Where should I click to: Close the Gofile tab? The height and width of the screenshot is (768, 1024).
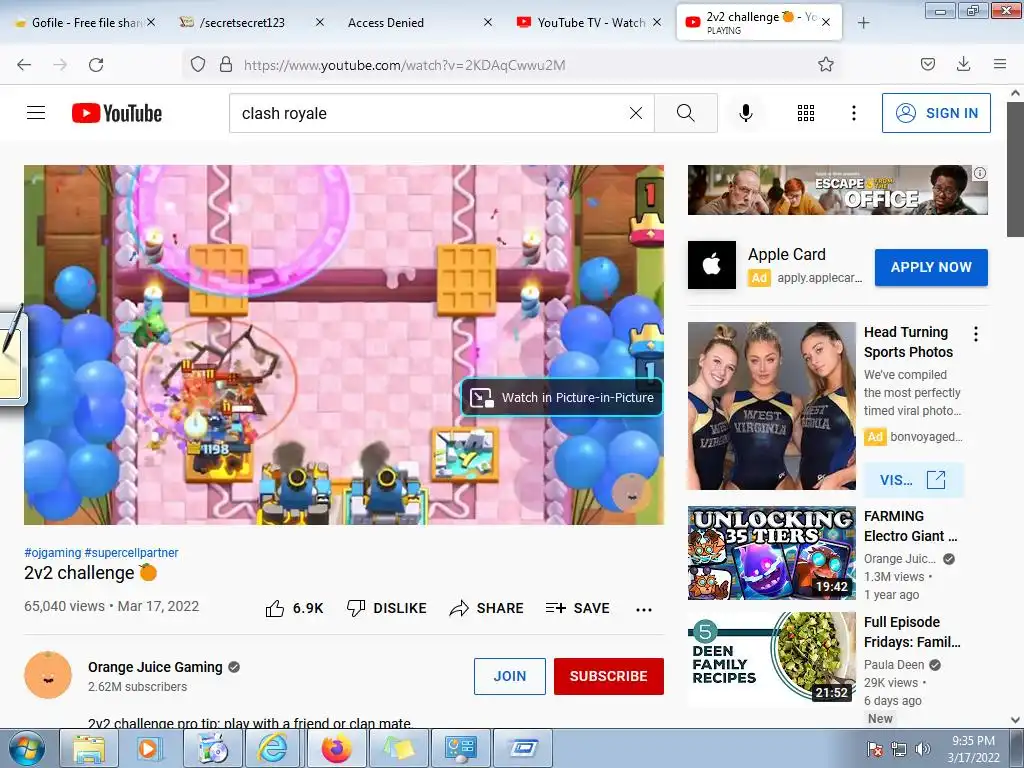151,22
